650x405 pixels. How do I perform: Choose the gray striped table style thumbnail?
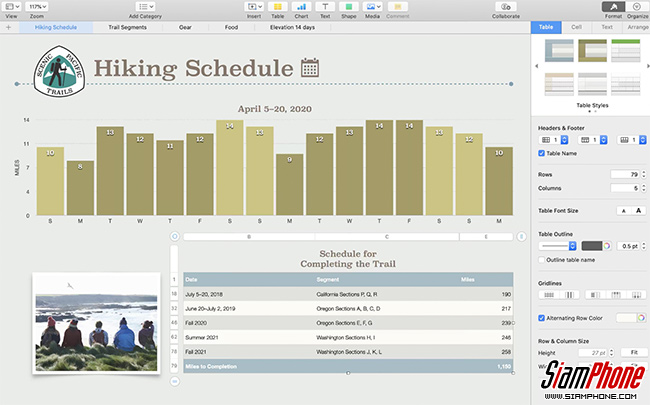click(x=592, y=84)
